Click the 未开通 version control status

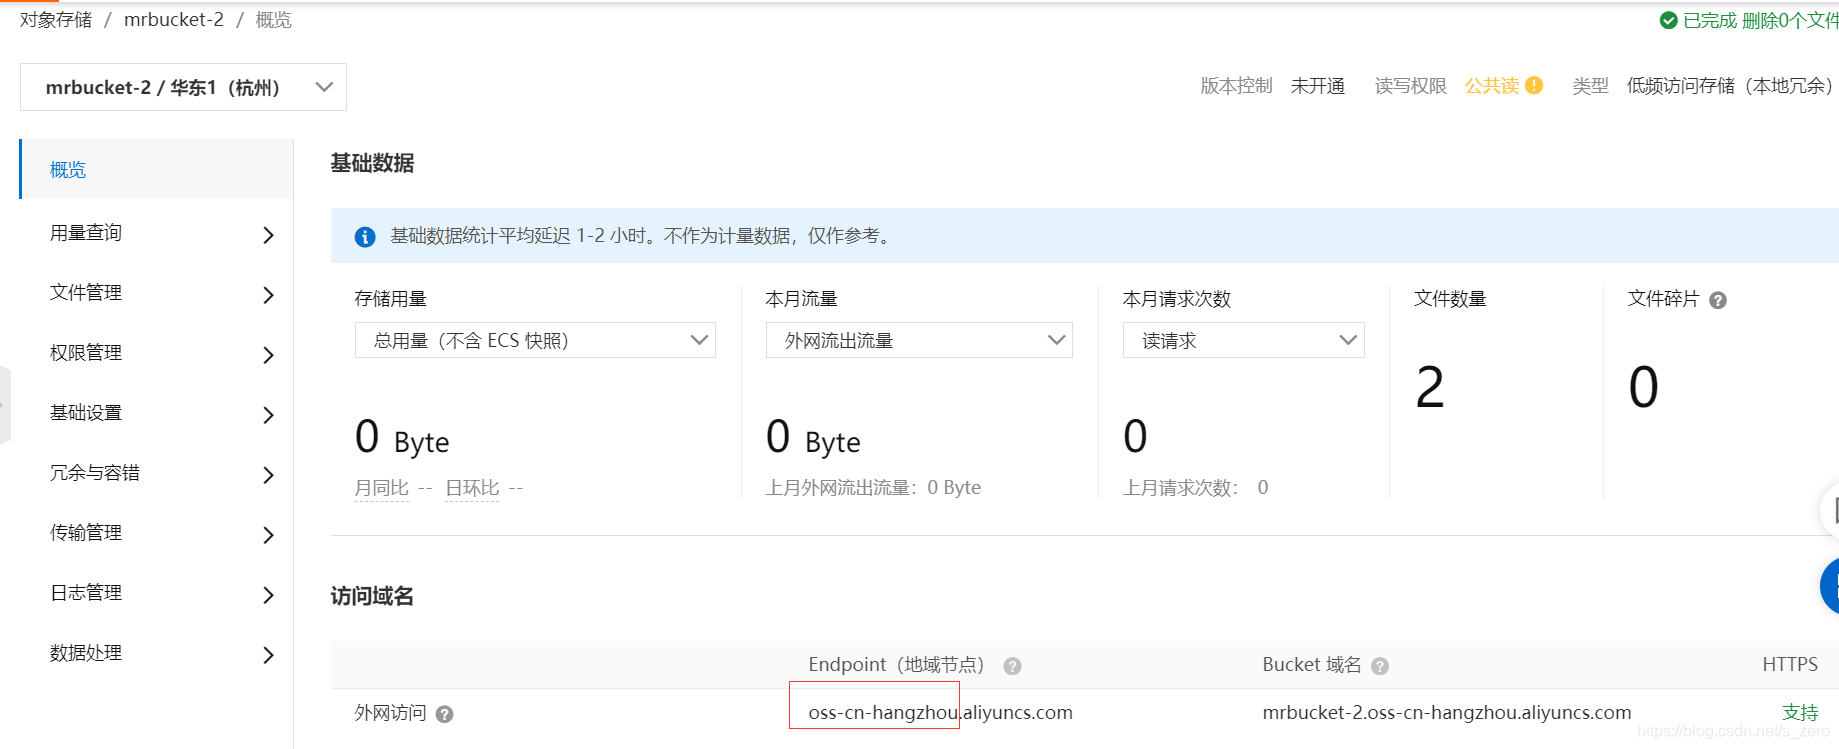(x=1318, y=86)
